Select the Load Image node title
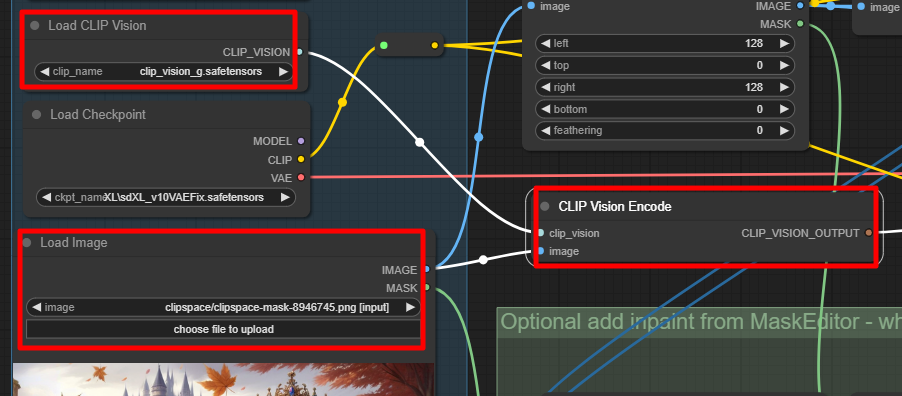The width and height of the screenshot is (902, 396). point(74,243)
